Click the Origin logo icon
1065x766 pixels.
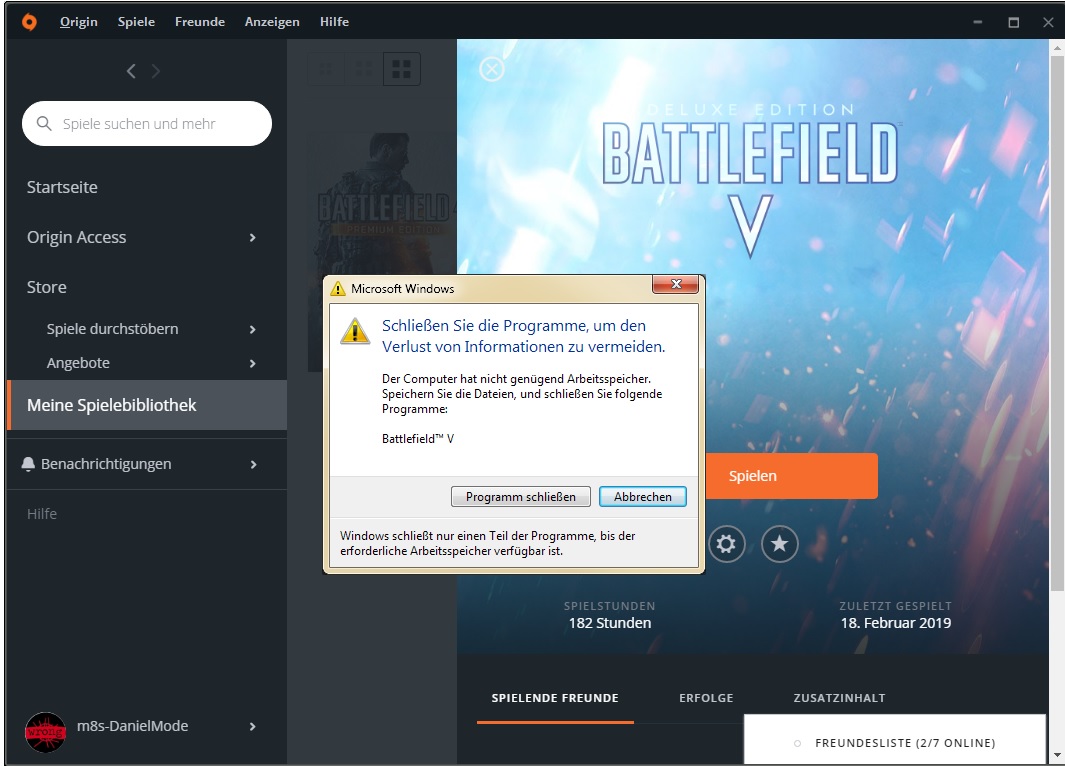point(29,22)
